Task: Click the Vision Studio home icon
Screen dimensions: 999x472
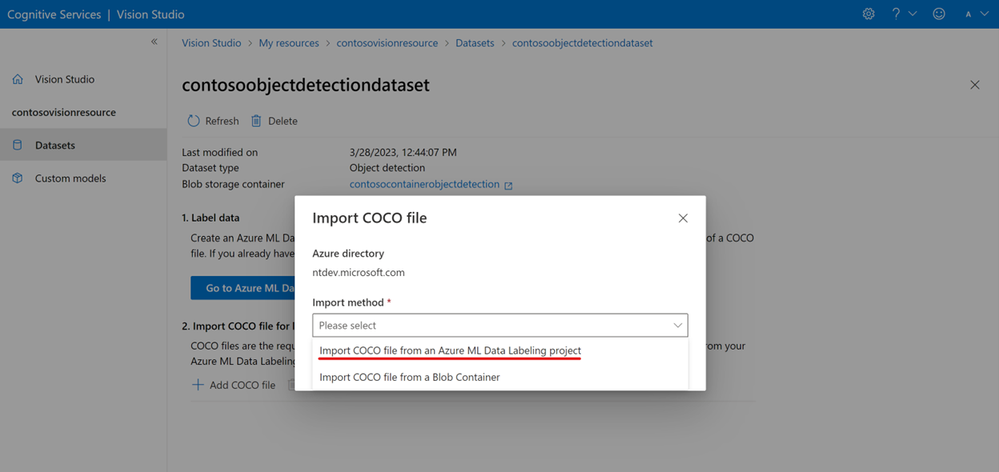Action: (x=18, y=80)
